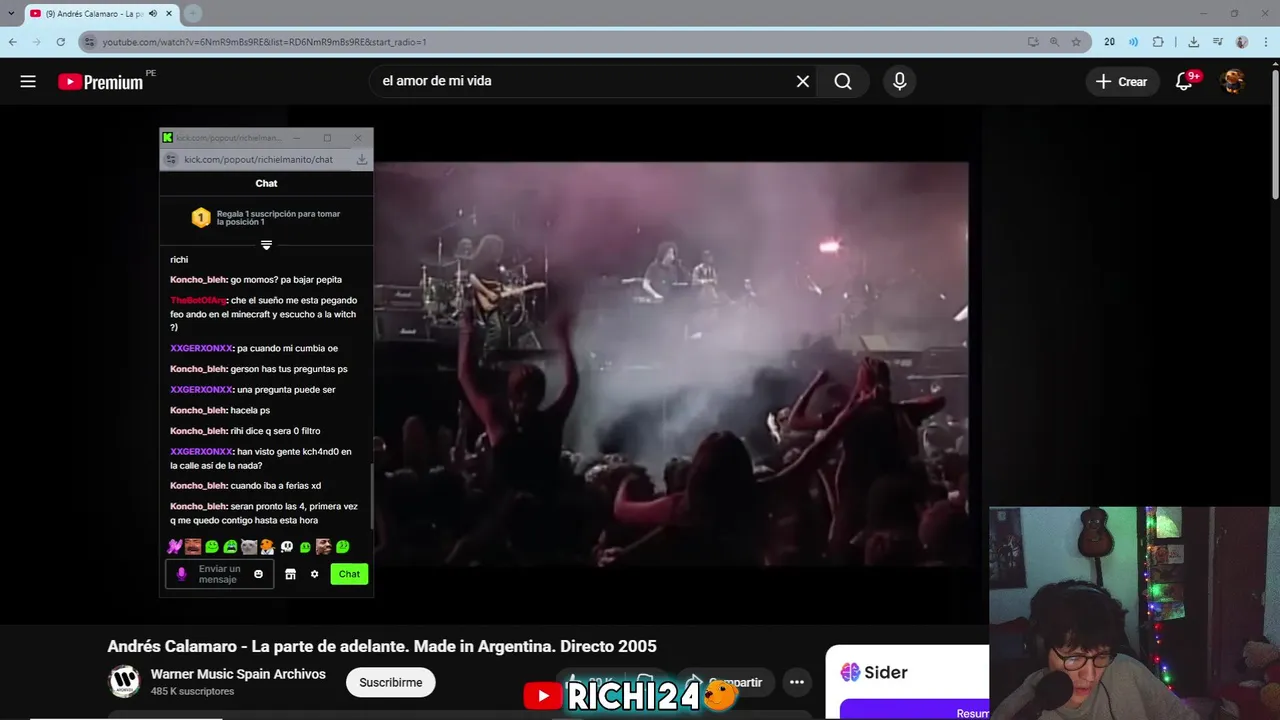Open Chrome profile avatar
Screen dimensions: 1280x720
pyautogui.click(x=1242, y=42)
